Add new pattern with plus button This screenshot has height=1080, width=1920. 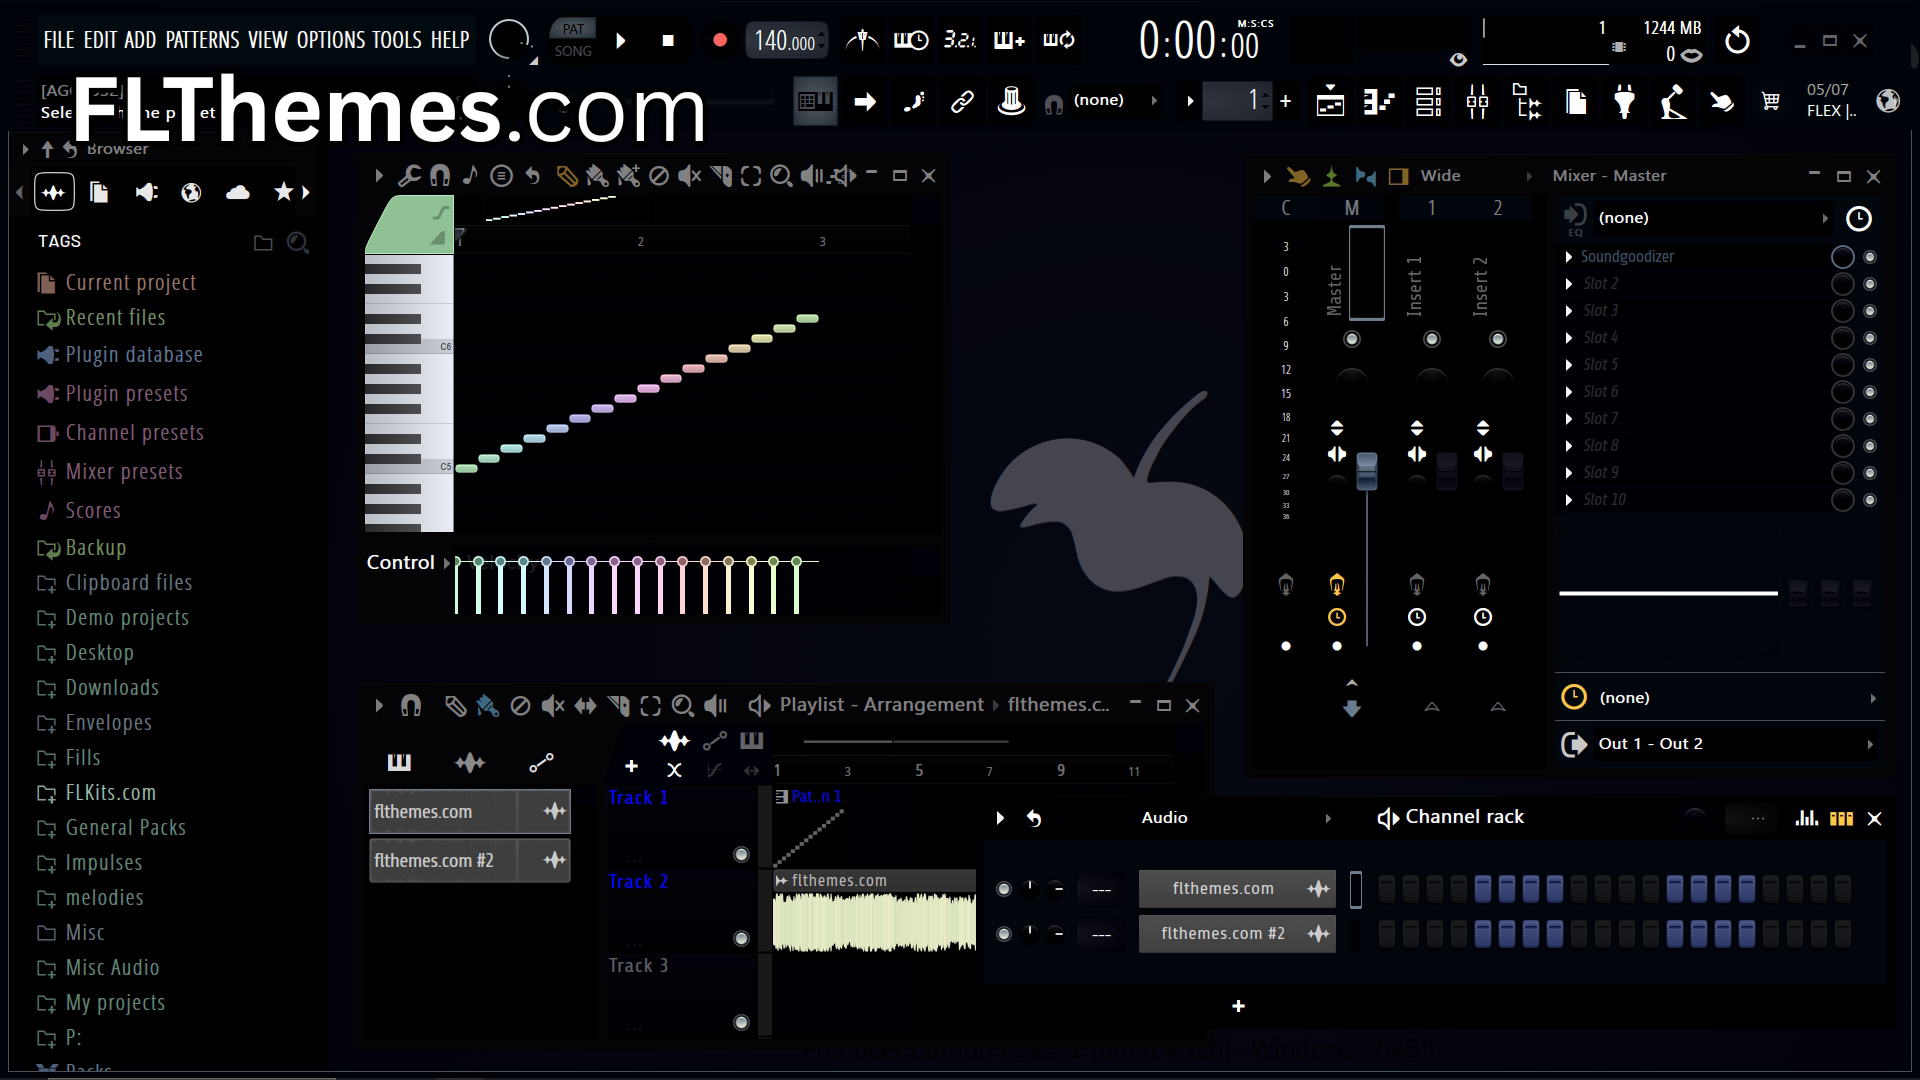point(1285,101)
